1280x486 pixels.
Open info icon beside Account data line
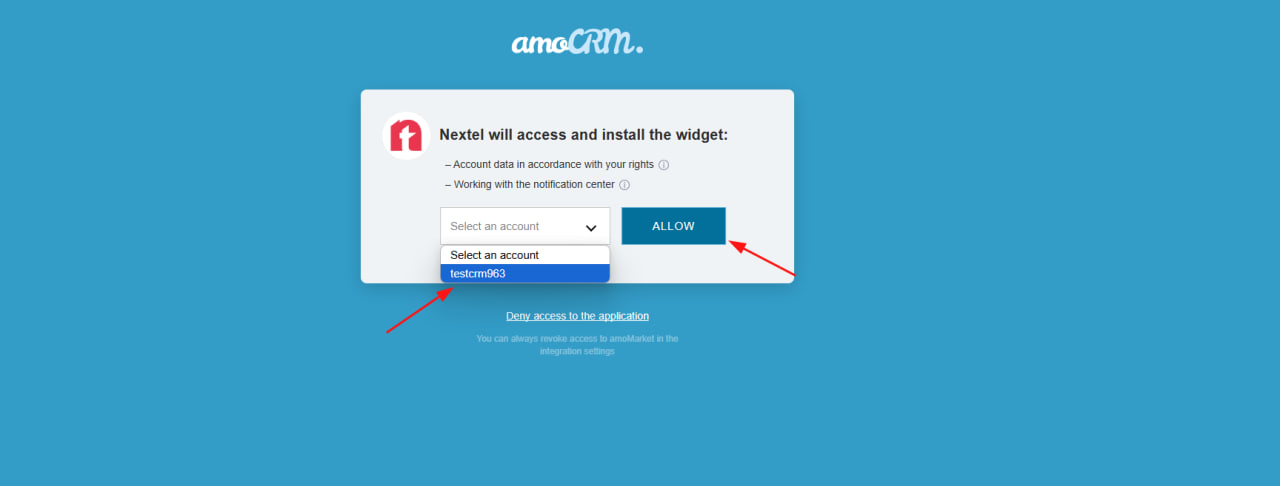(x=663, y=165)
